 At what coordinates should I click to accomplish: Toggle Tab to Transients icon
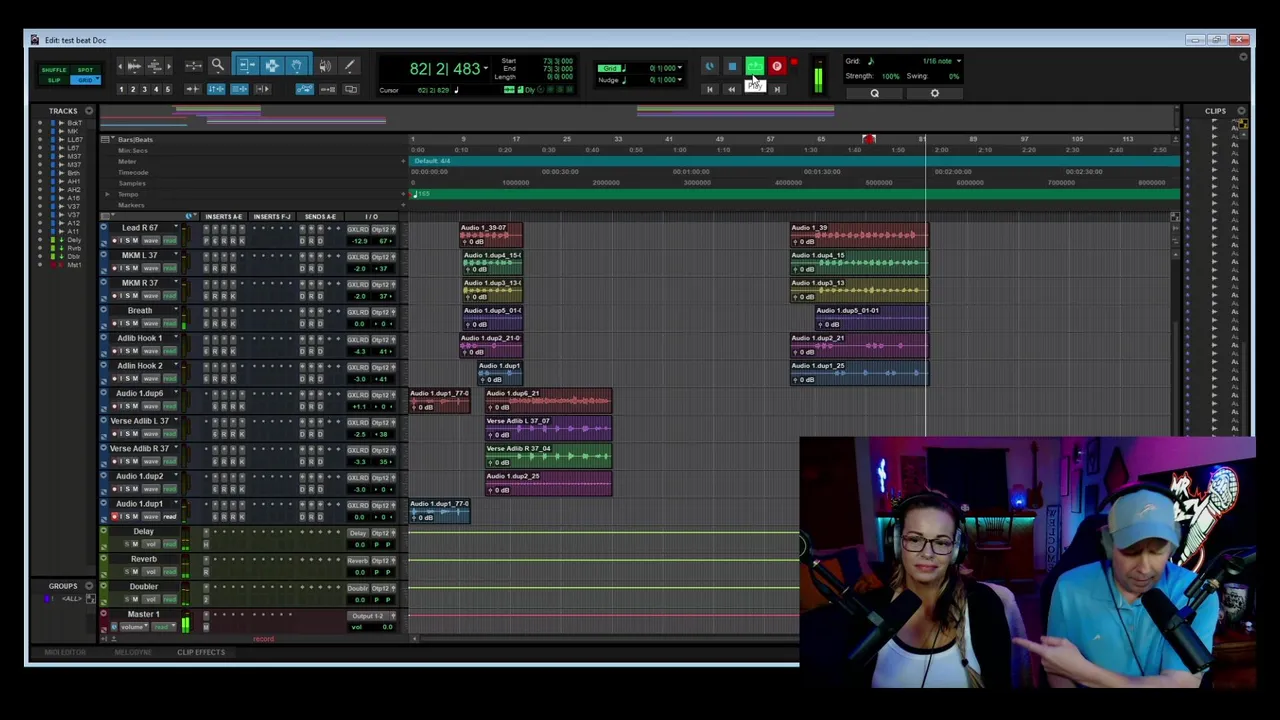click(x=193, y=89)
